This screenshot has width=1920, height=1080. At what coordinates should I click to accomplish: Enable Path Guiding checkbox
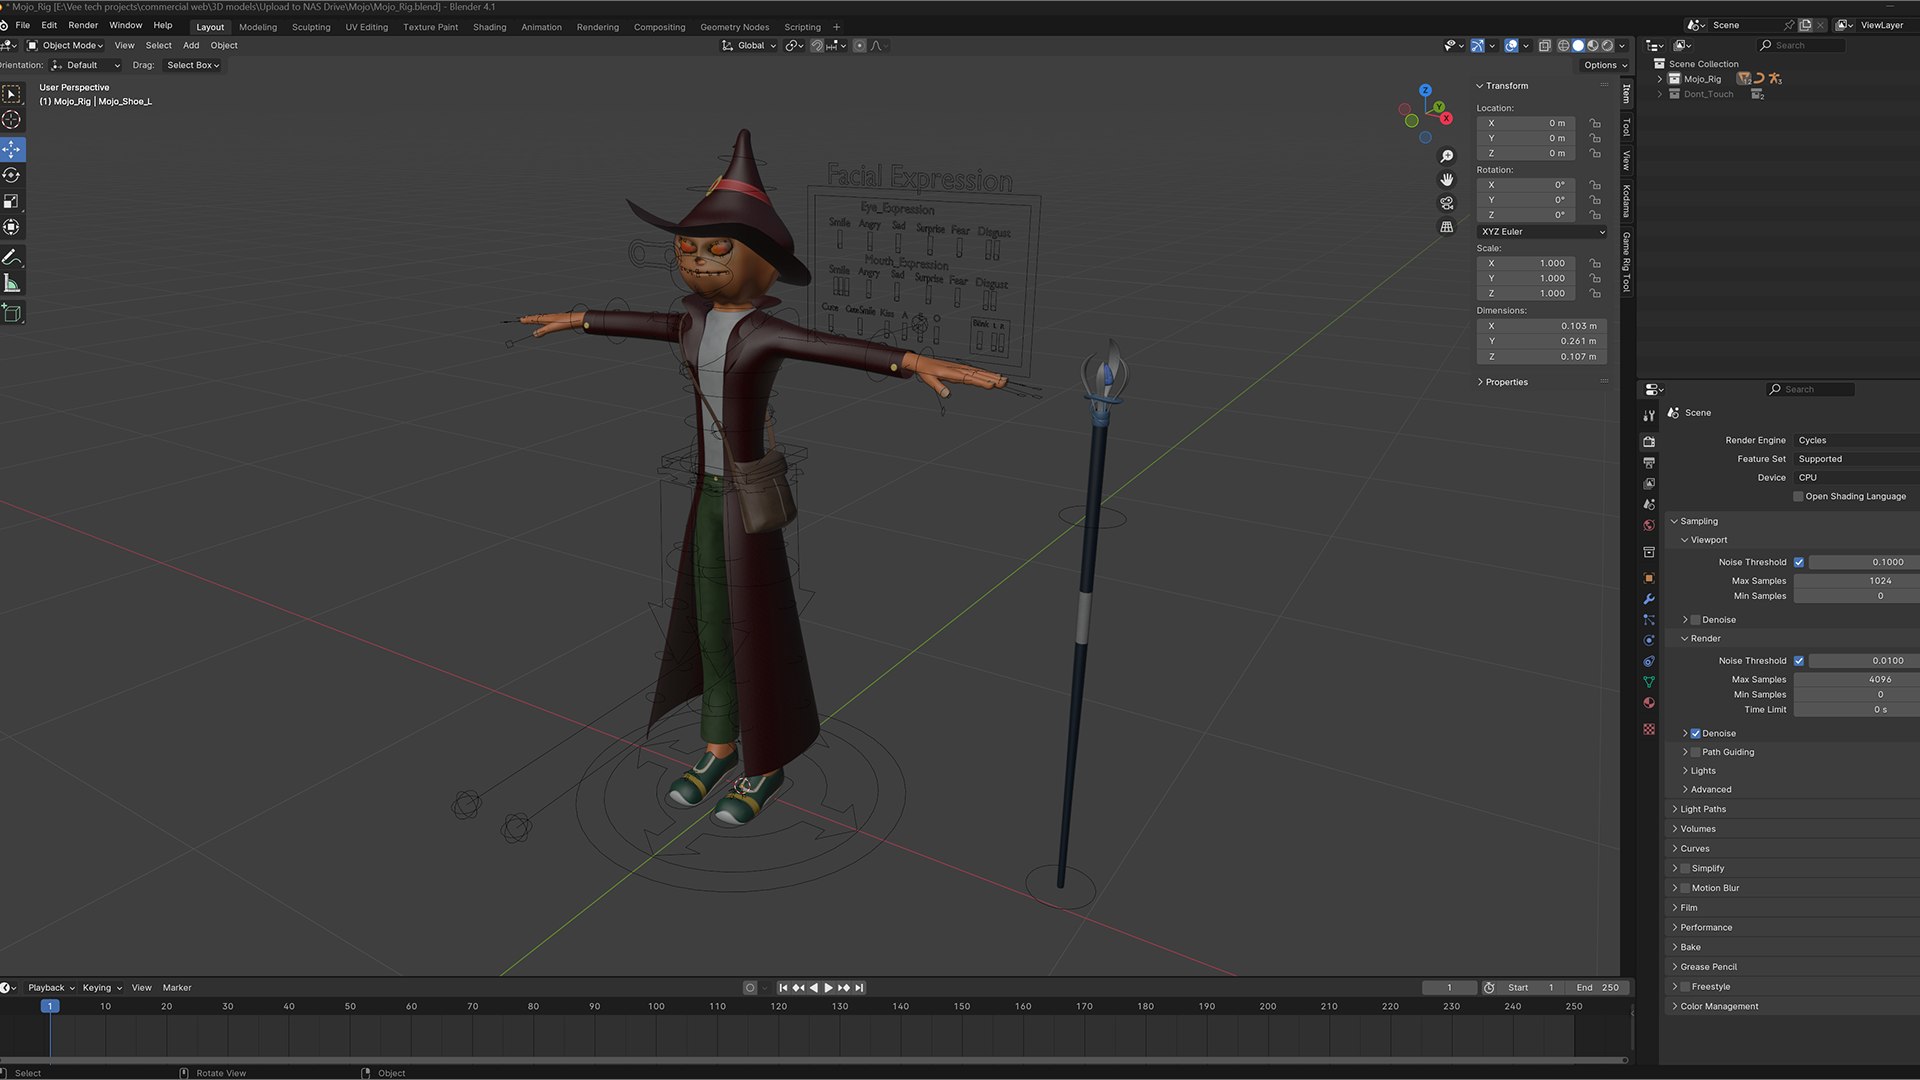(x=1695, y=753)
